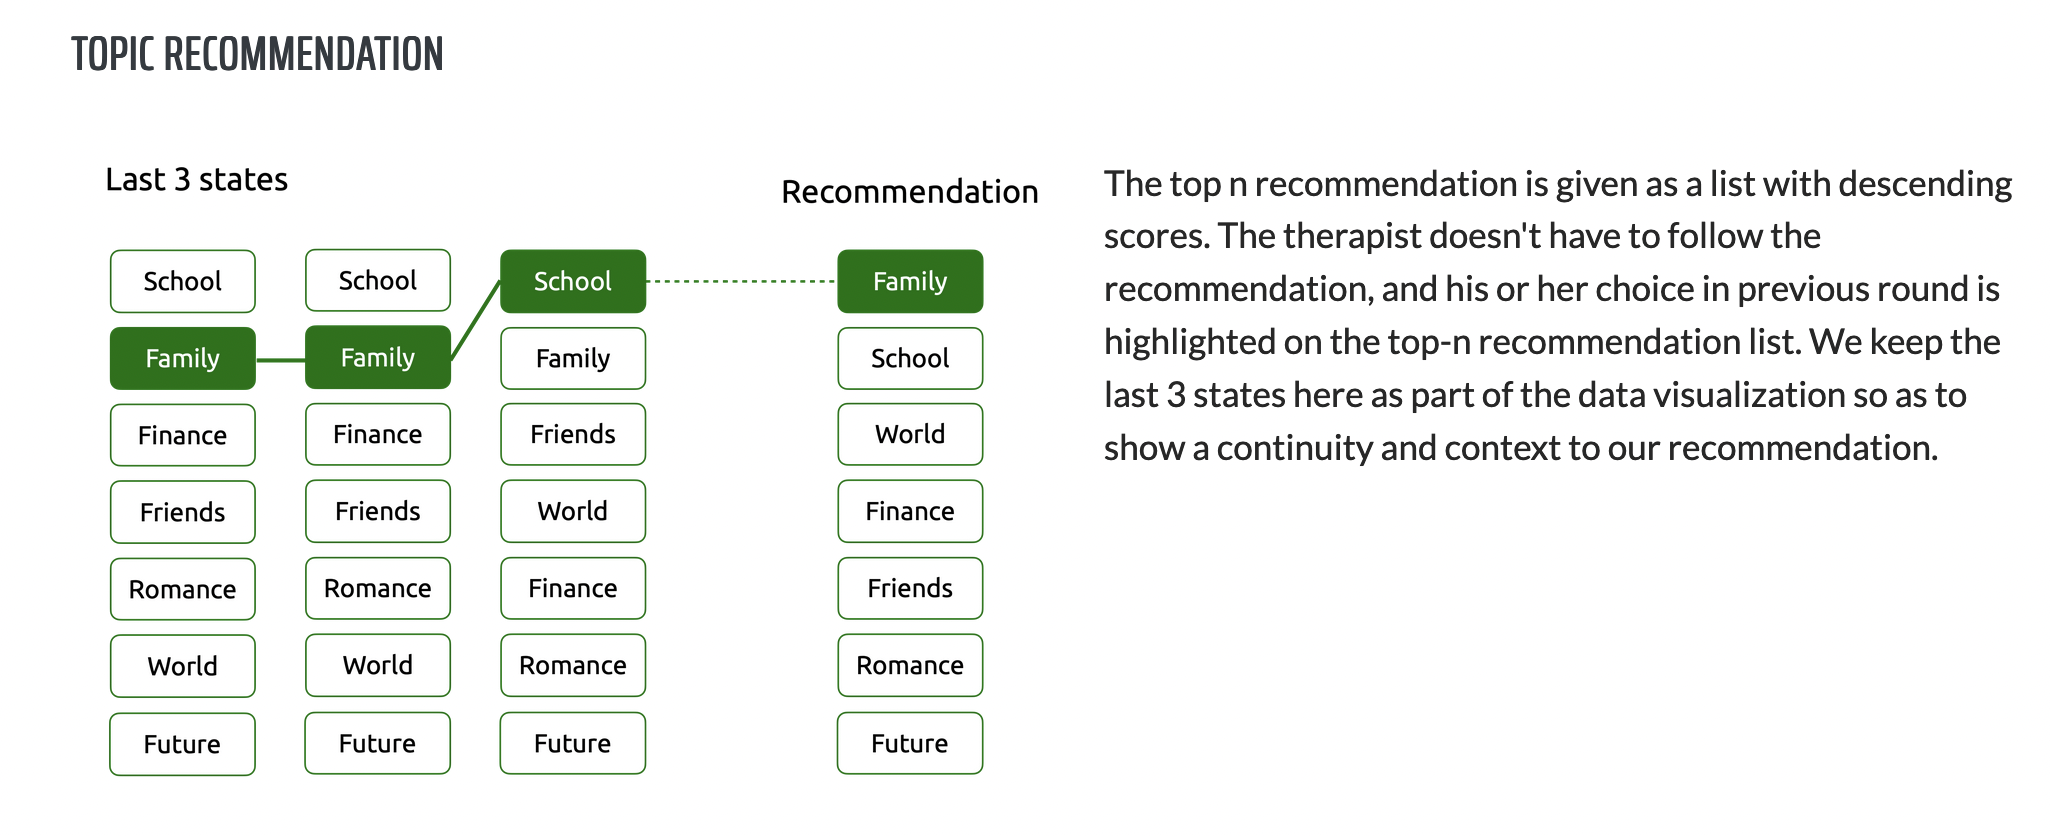This screenshot has width=2050, height=836.
Task: Choose School in the Recommendation list
Action: coord(910,358)
